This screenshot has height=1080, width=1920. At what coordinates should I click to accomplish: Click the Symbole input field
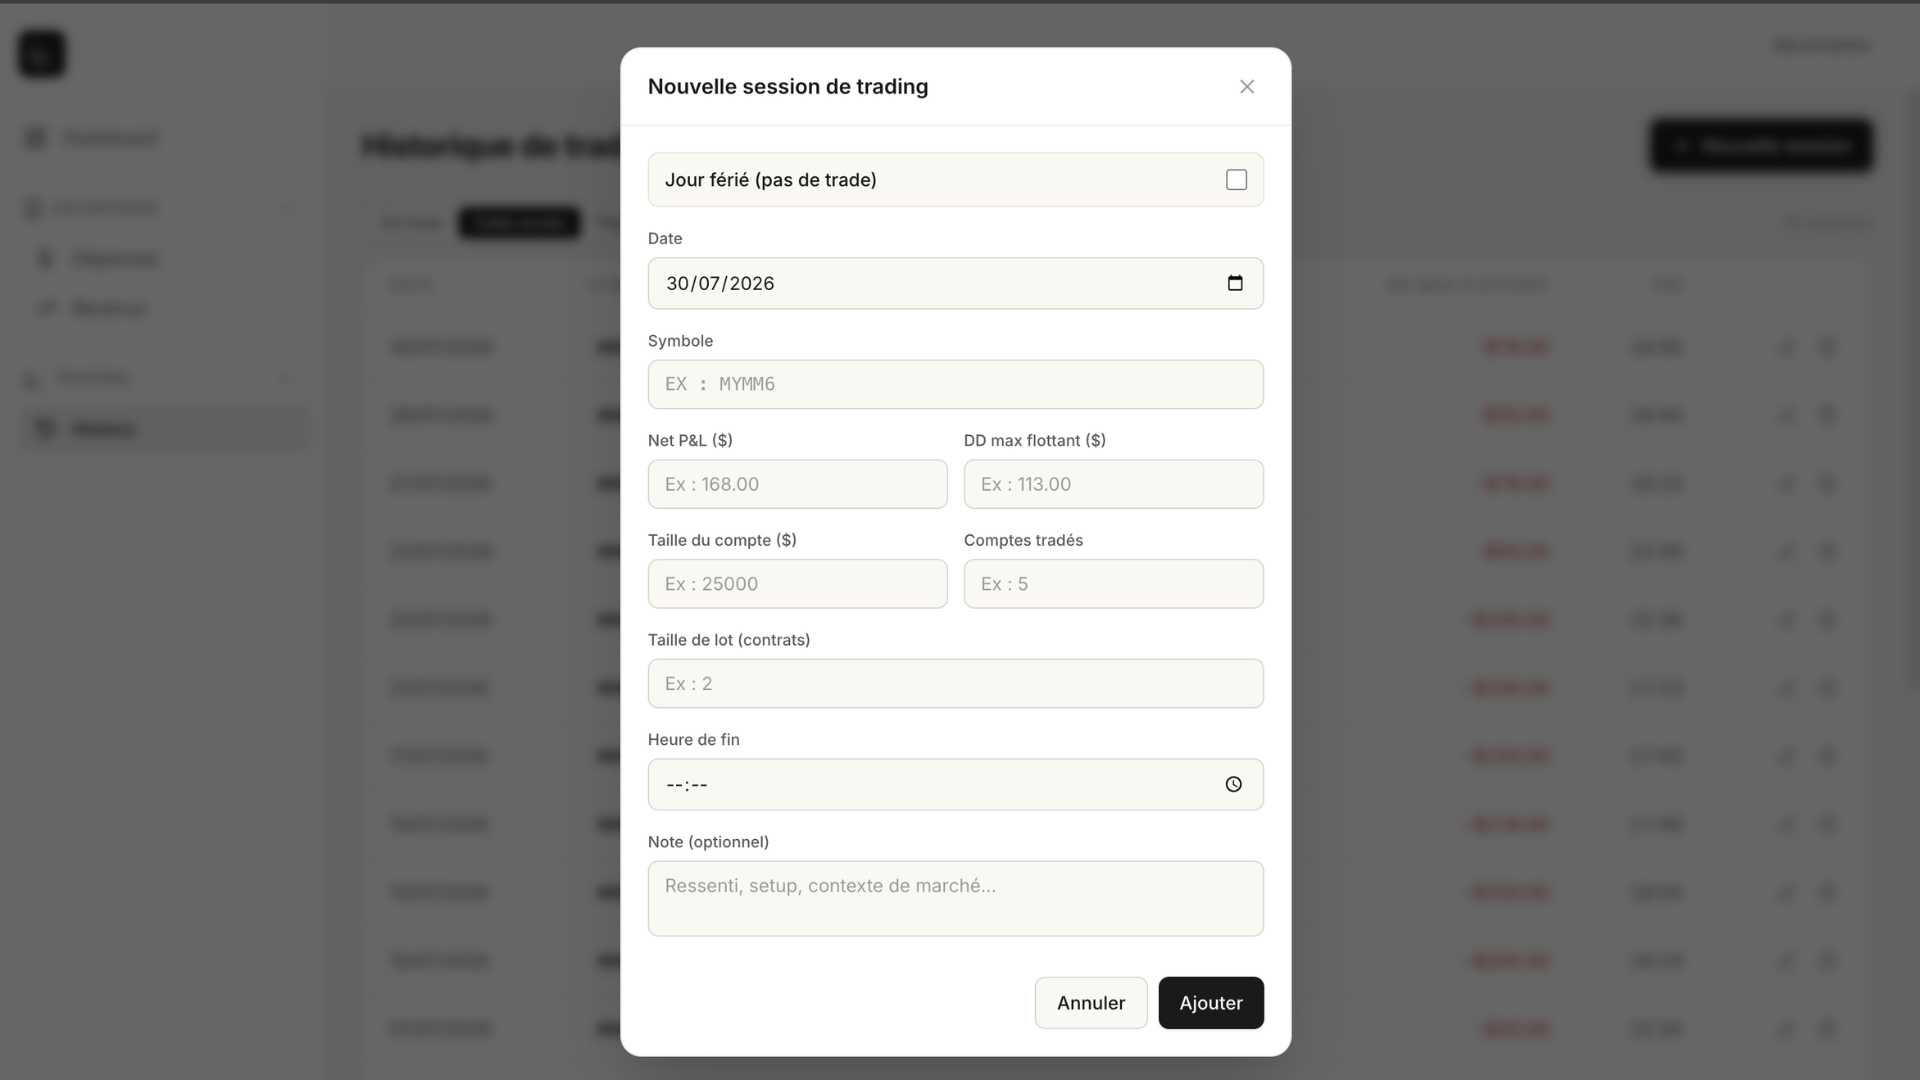[x=956, y=384]
